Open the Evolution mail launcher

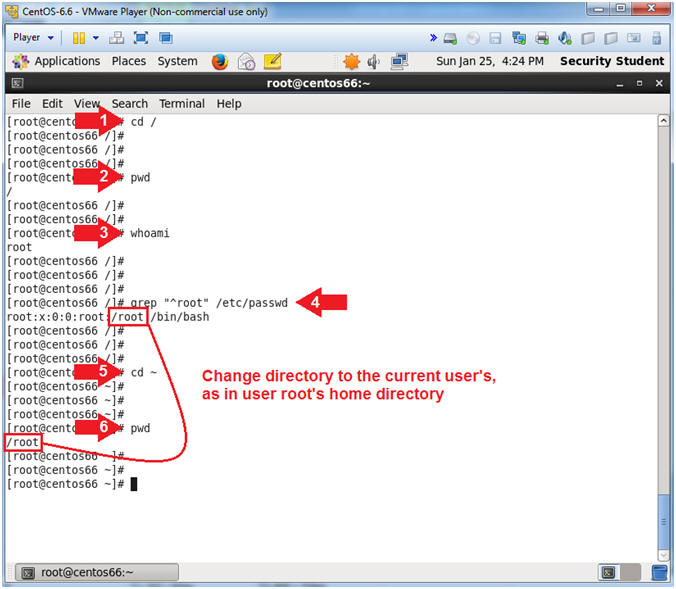pos(246,62)
